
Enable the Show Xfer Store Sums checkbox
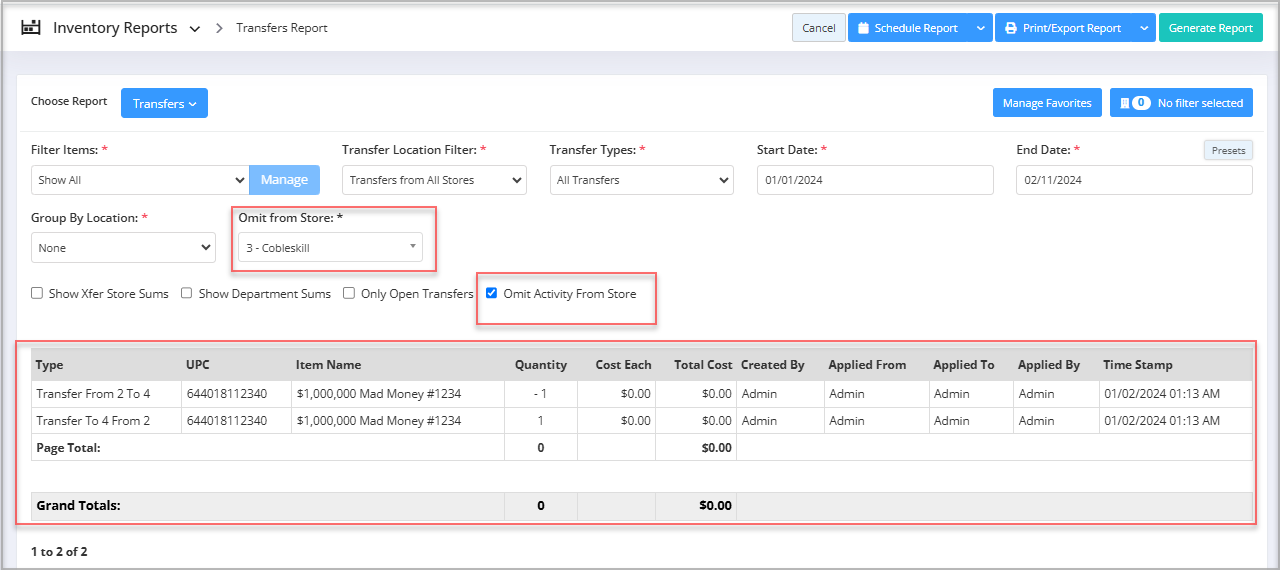(x=37, y=293)
